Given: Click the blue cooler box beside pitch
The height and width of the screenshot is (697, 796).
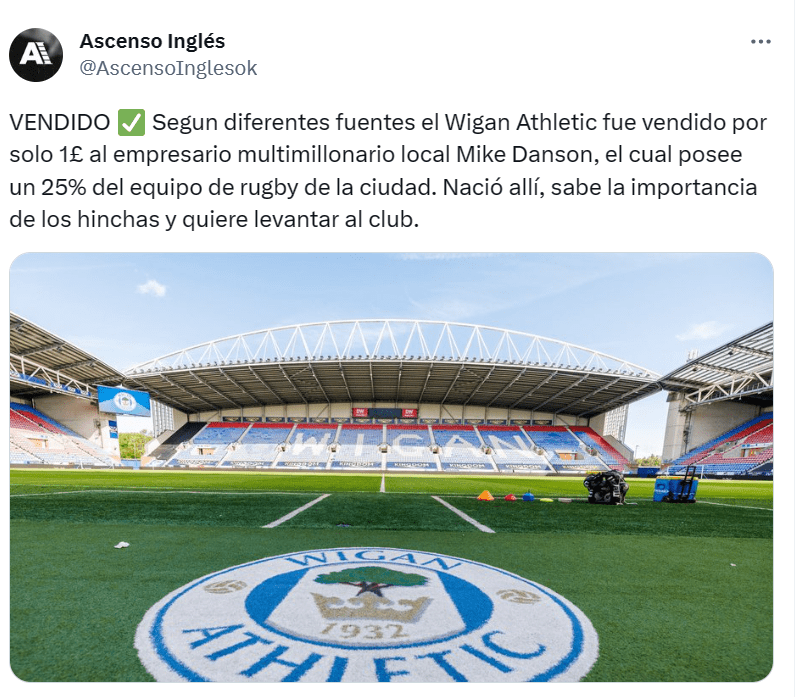Looking at the screenshot, I should click(676, 489).
